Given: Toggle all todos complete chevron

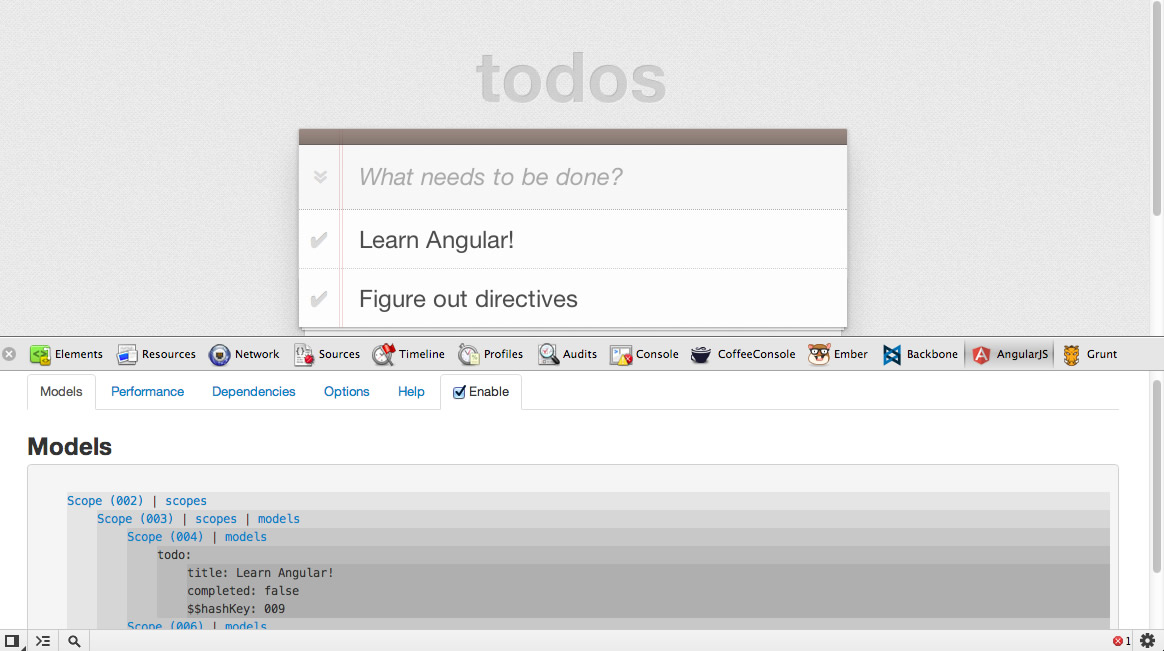Looking at the screenshot, I should (x=320, y=177).
